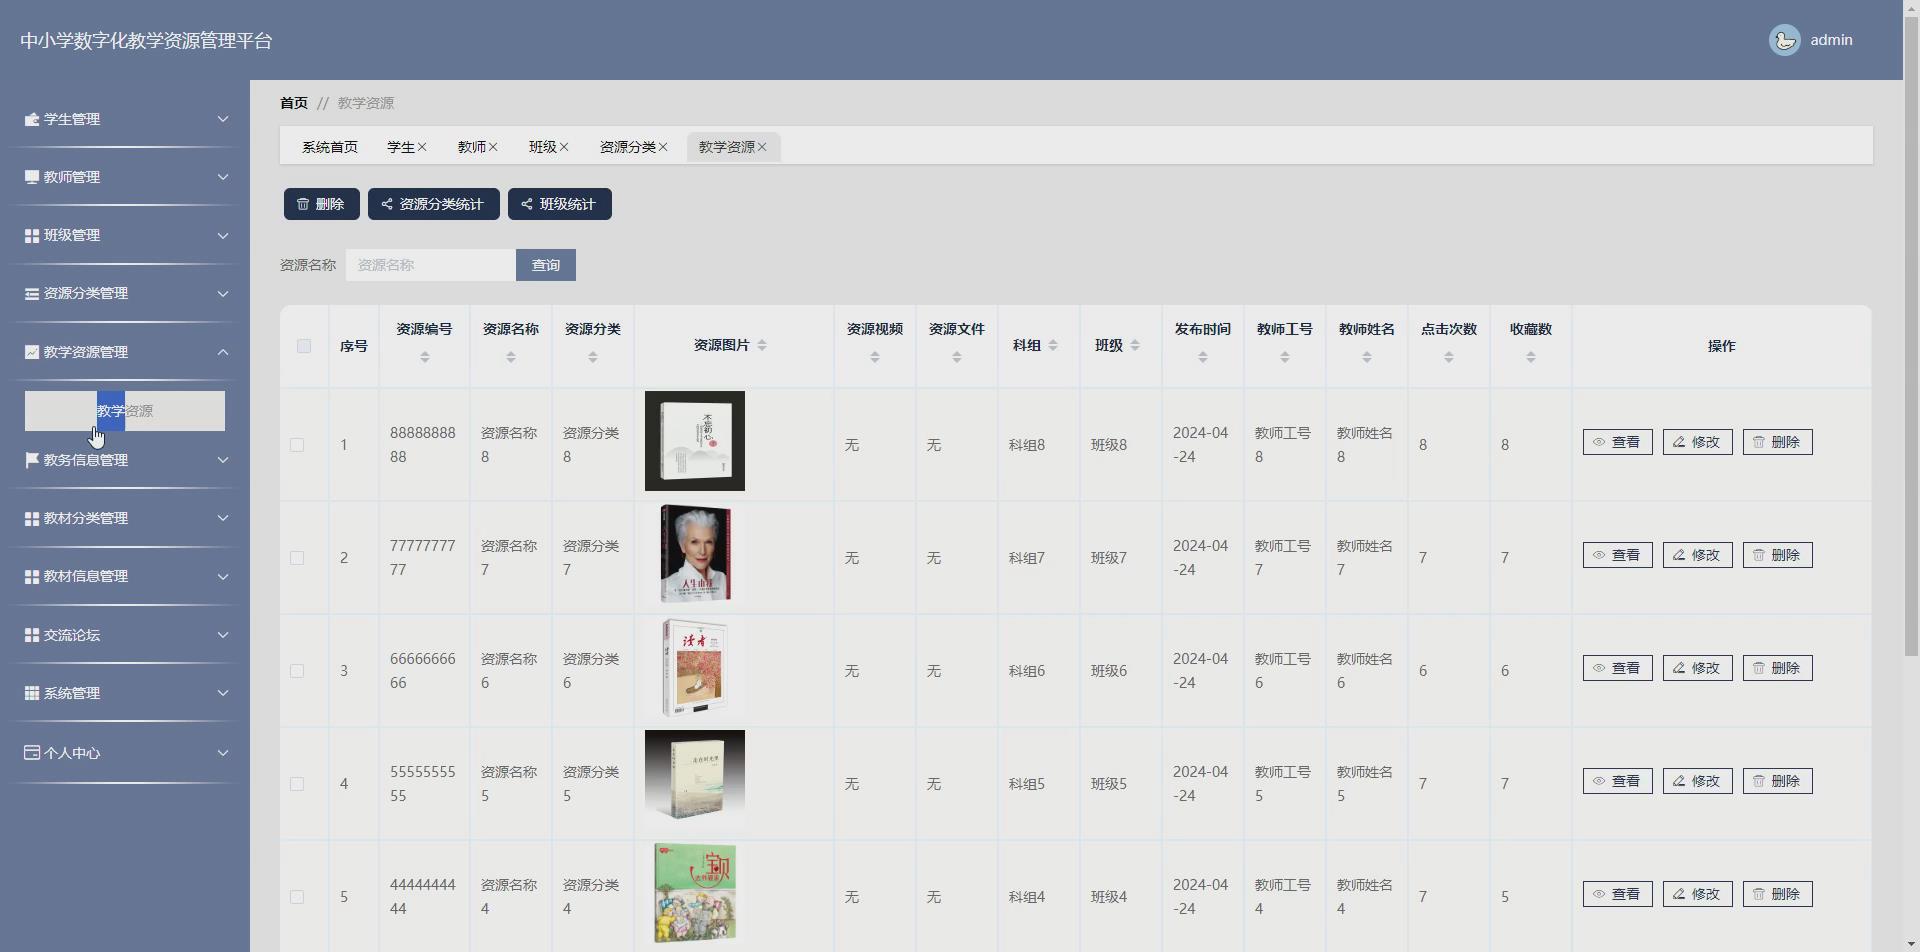Screen dimensions: 1920x952
Task: Switch to the 教师 tab
Action: click(472, 147)
